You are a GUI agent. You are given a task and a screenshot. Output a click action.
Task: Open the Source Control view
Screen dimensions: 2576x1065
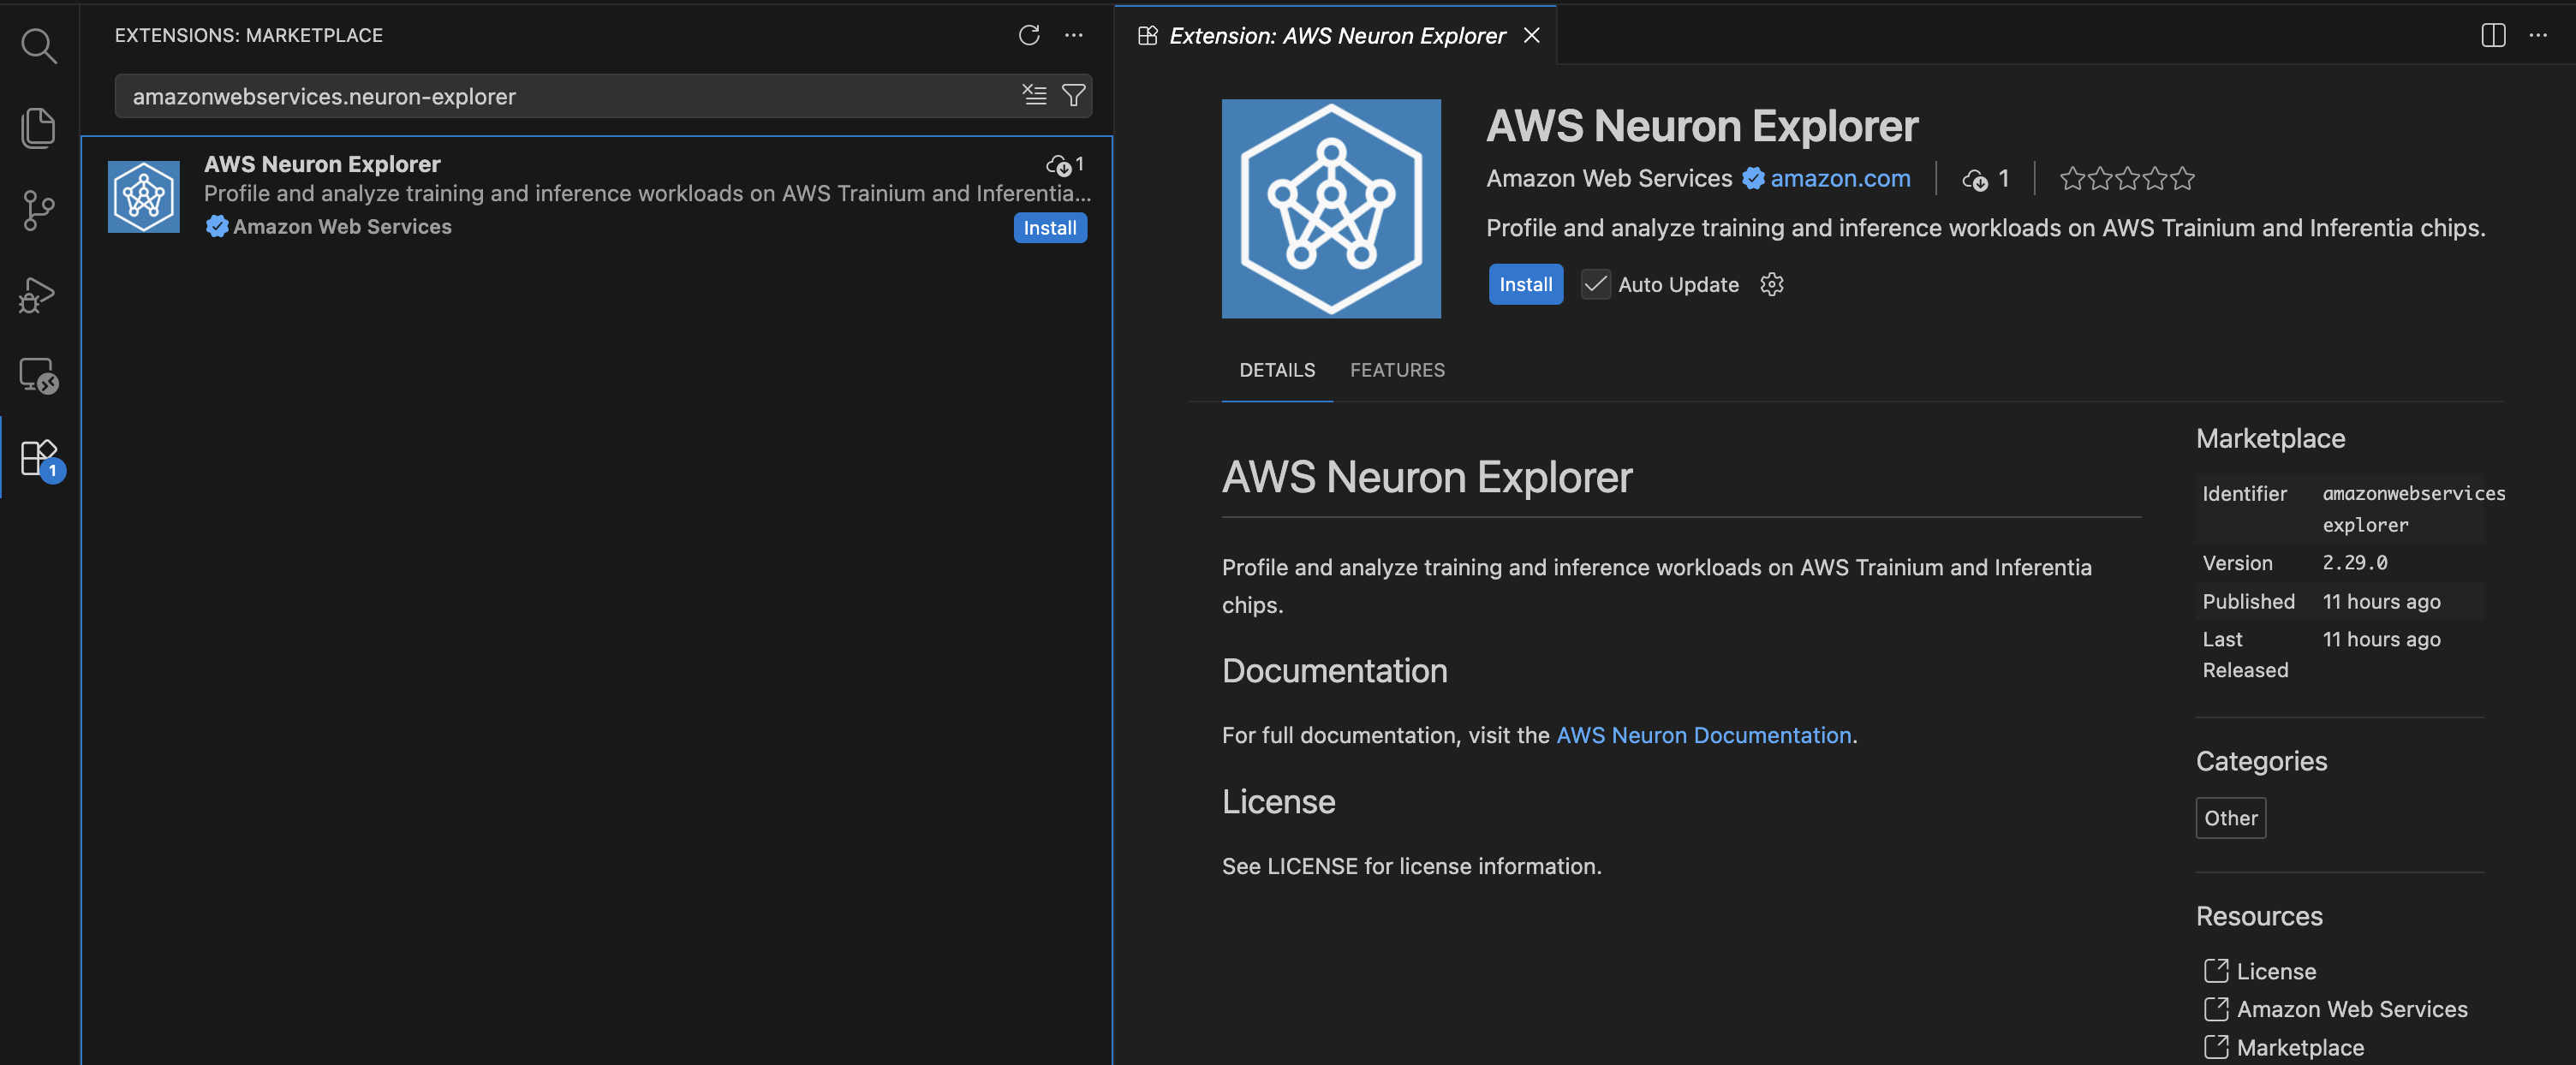[x=39, y=211]
